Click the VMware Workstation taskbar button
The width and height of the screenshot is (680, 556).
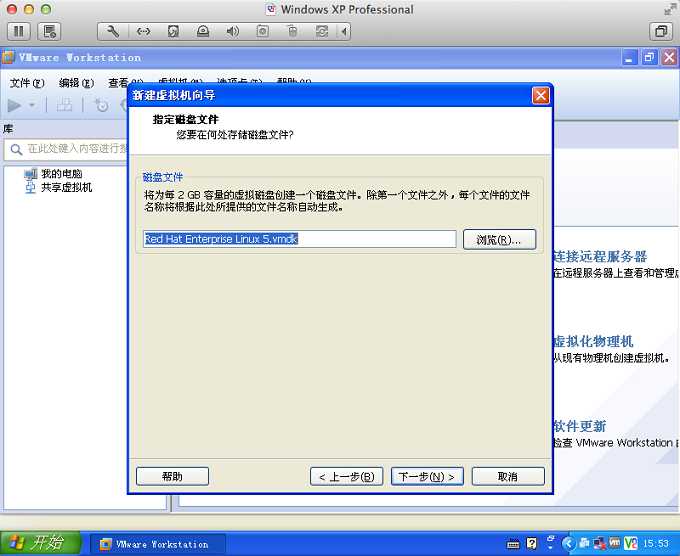(x=157, y=544)
